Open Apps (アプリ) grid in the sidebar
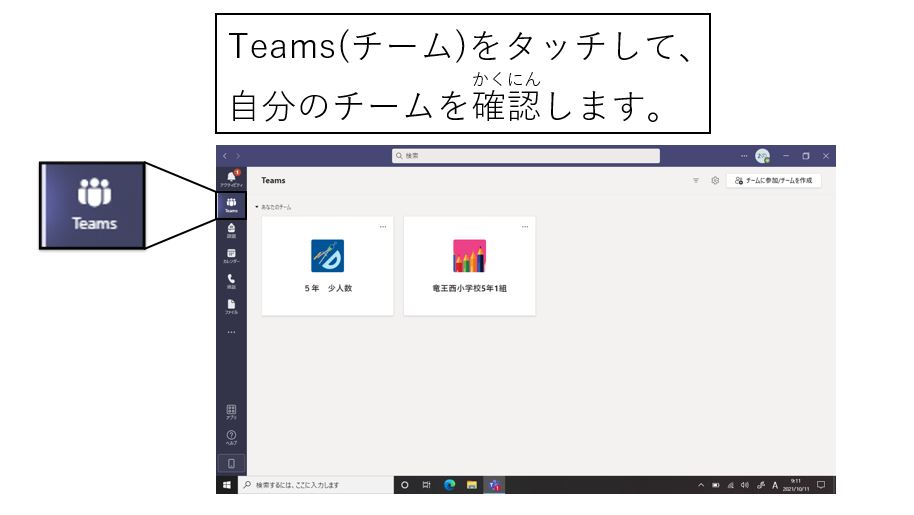This screenshot has width=914, height=515. pyautogui.click(x=231, y=412)
